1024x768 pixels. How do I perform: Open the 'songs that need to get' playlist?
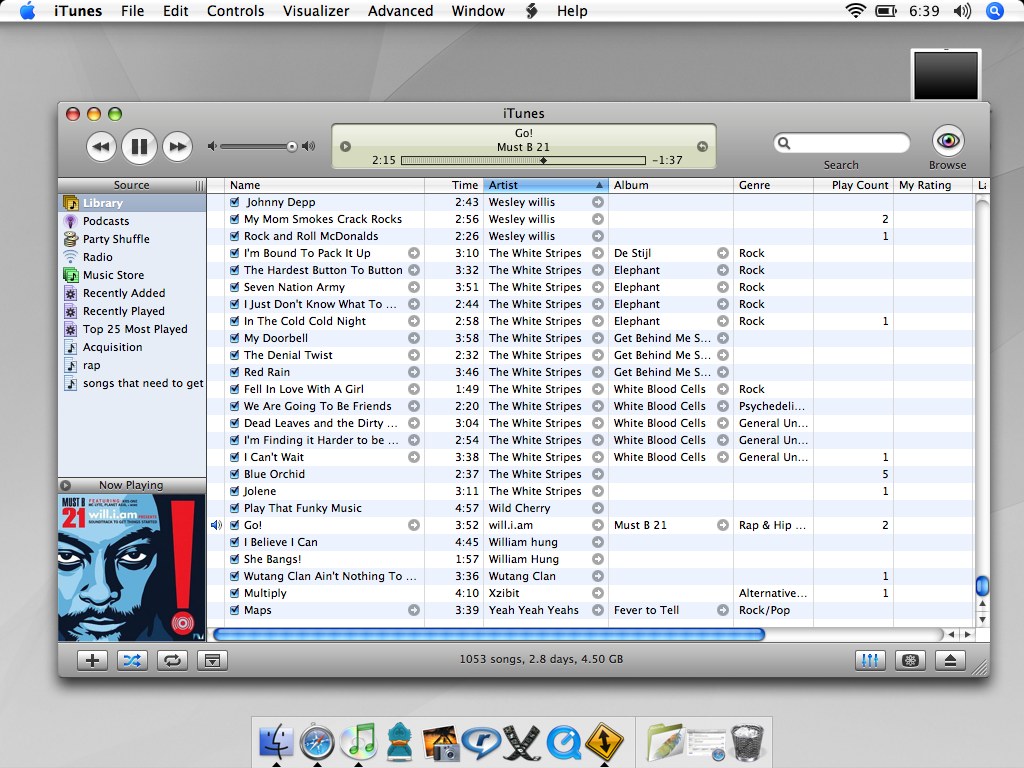point(133,383)
